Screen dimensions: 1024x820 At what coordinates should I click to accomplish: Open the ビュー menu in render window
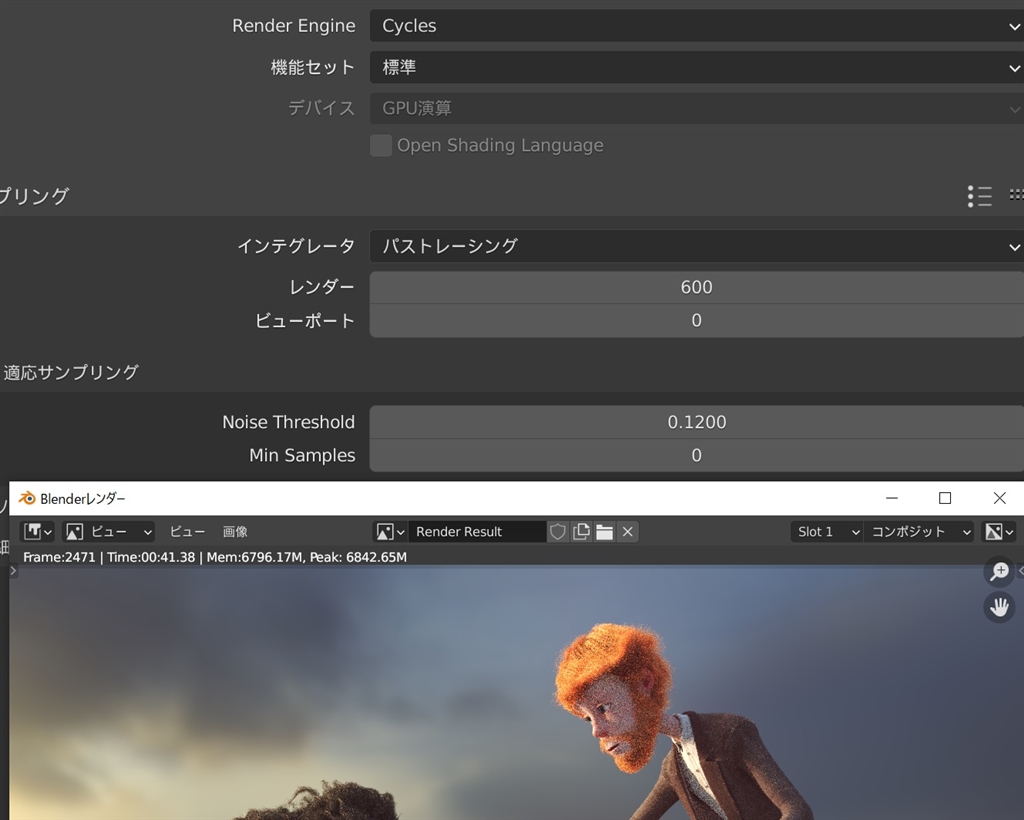coord(187,532)
